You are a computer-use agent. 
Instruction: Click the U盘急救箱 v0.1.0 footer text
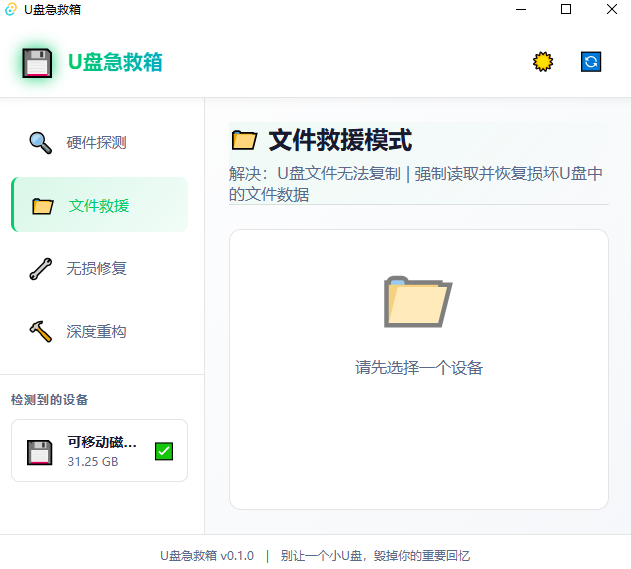[207, 555]
